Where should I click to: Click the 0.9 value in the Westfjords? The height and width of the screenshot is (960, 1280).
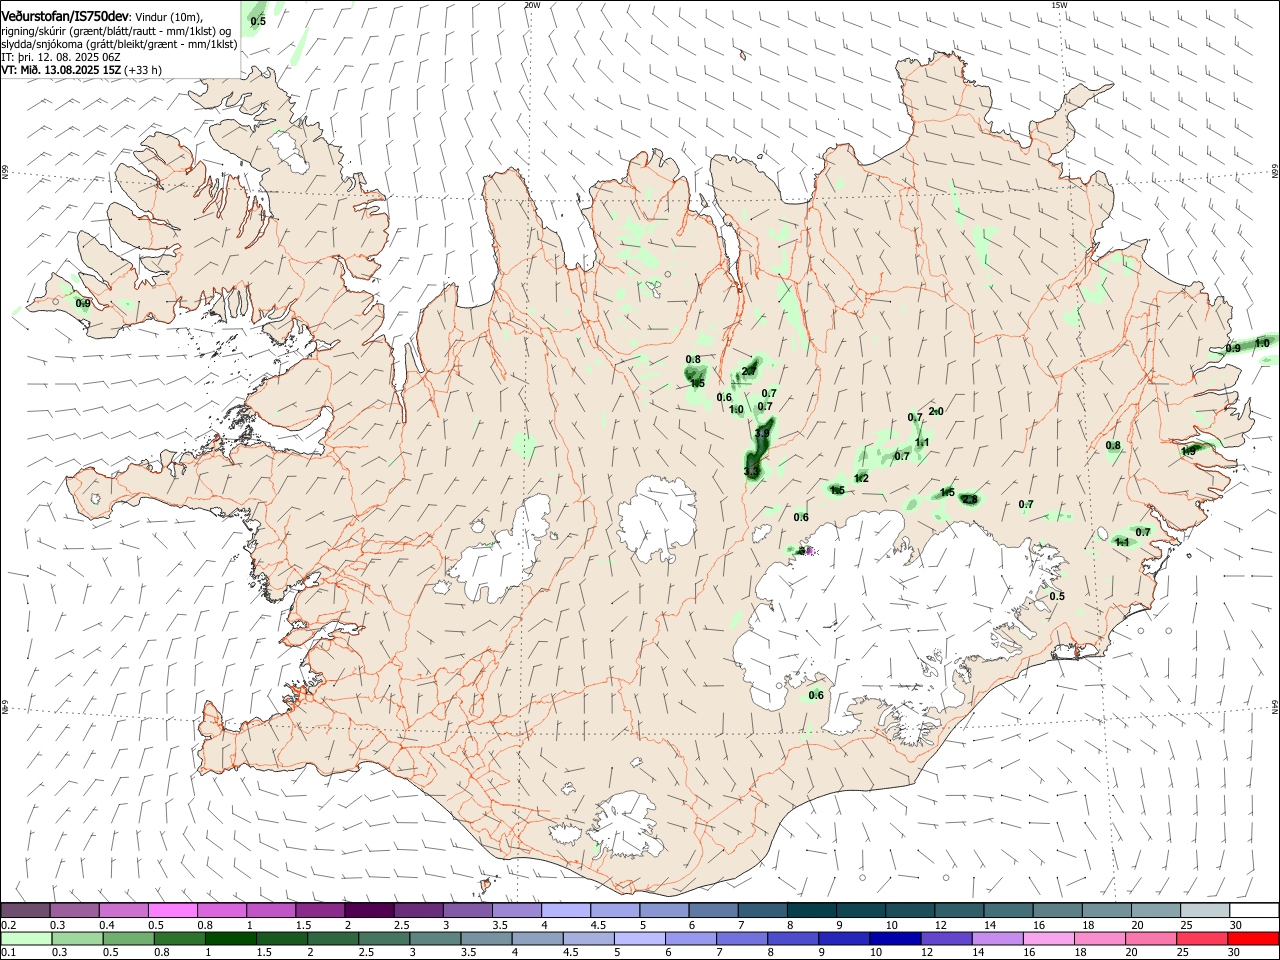point(83,303)
